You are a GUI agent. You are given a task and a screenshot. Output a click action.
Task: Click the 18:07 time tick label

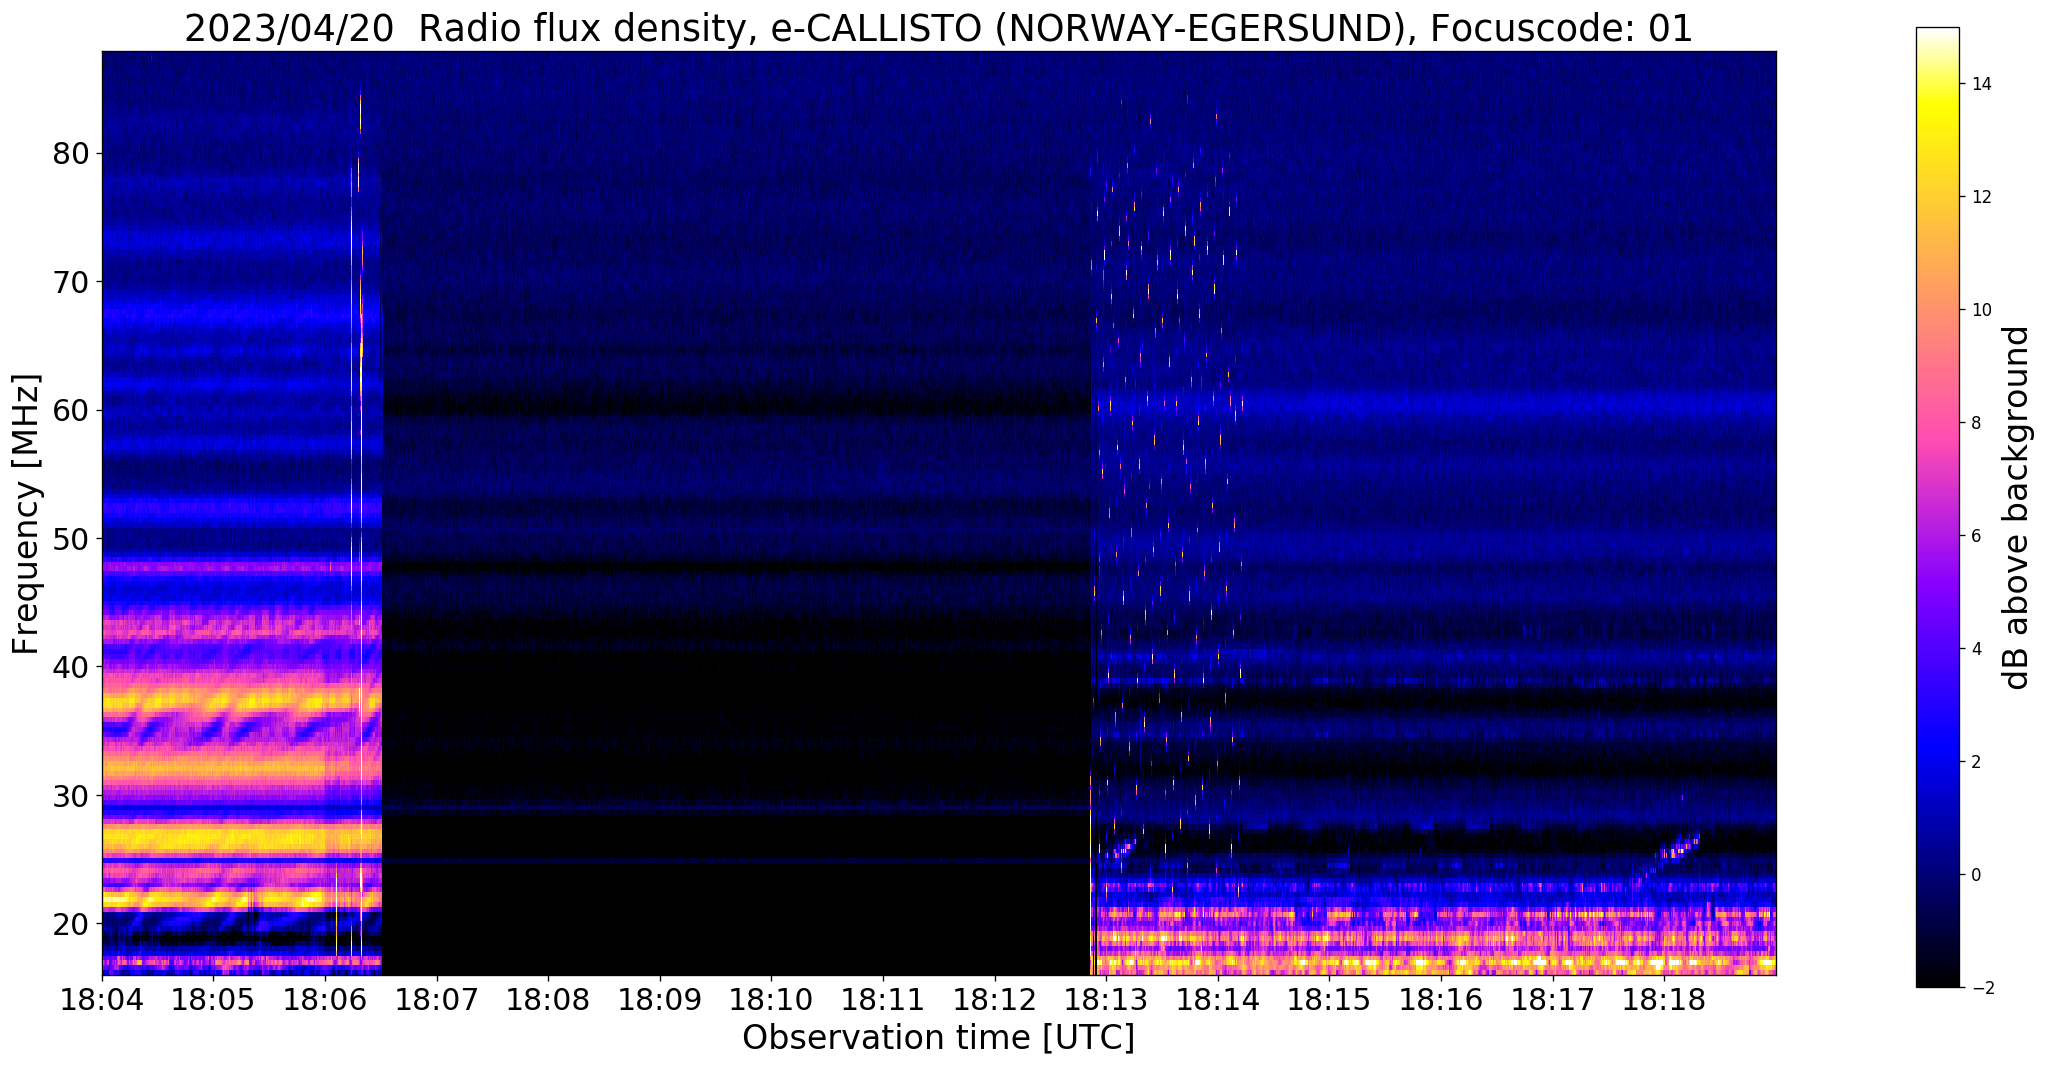pyautogui.click(x=436, y=999)
